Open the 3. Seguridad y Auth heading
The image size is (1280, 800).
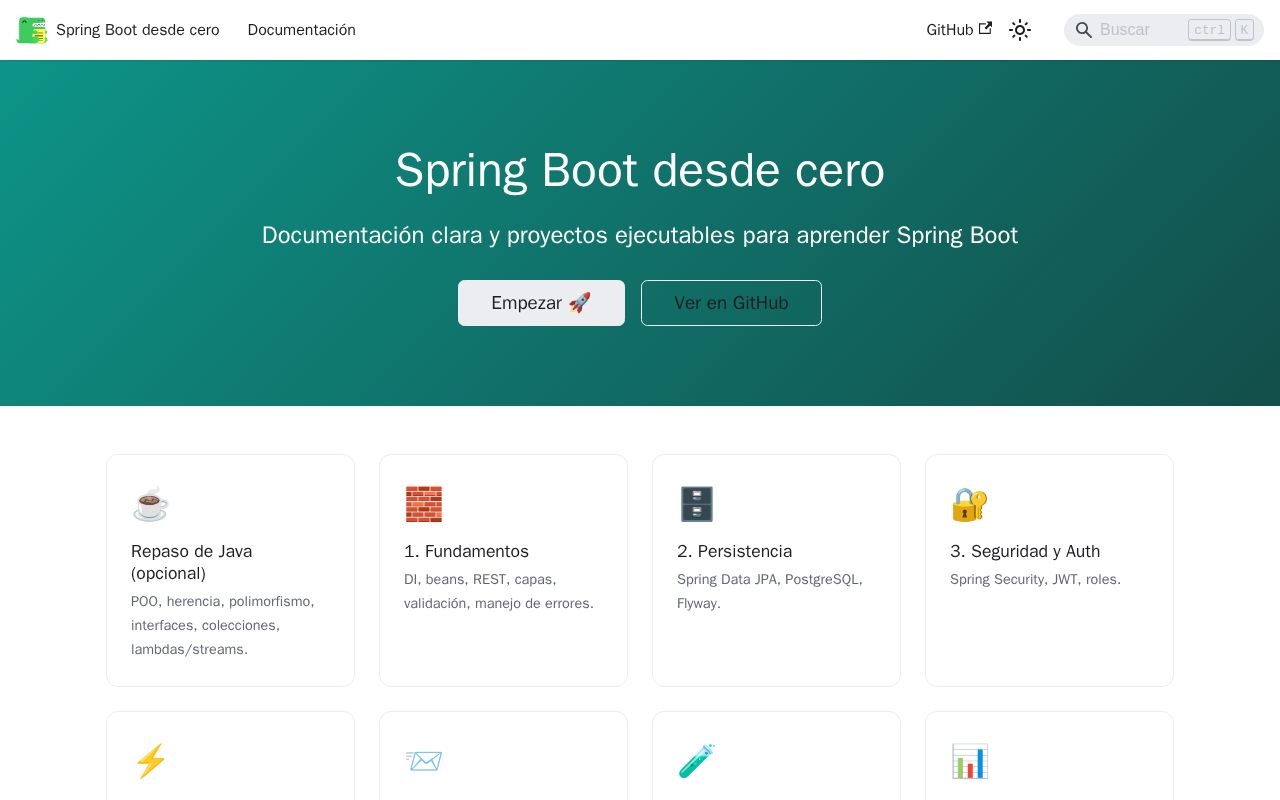(1025, 551)
